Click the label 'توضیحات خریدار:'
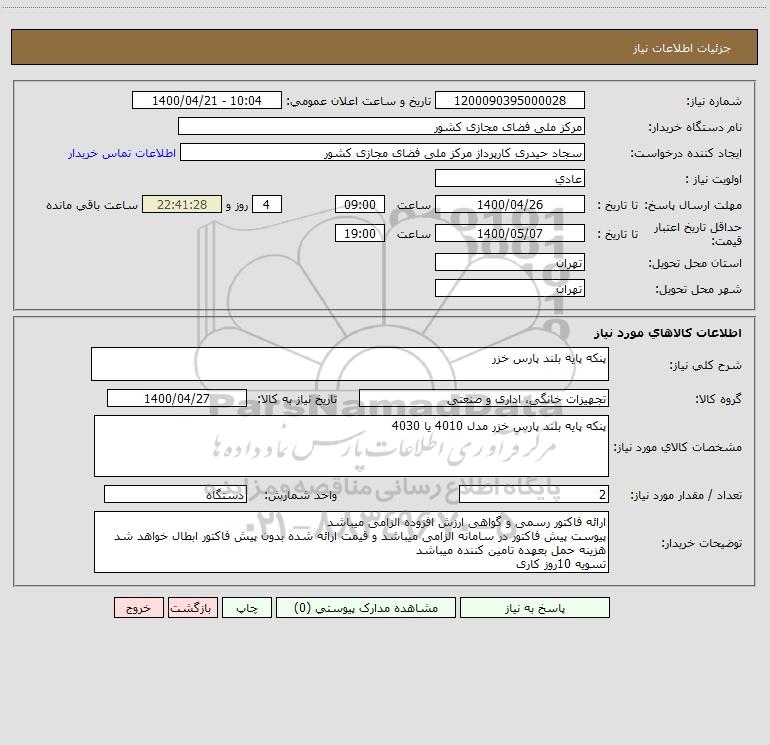The image size is (770, 745). pyautogui.click(x=702, y=543)
